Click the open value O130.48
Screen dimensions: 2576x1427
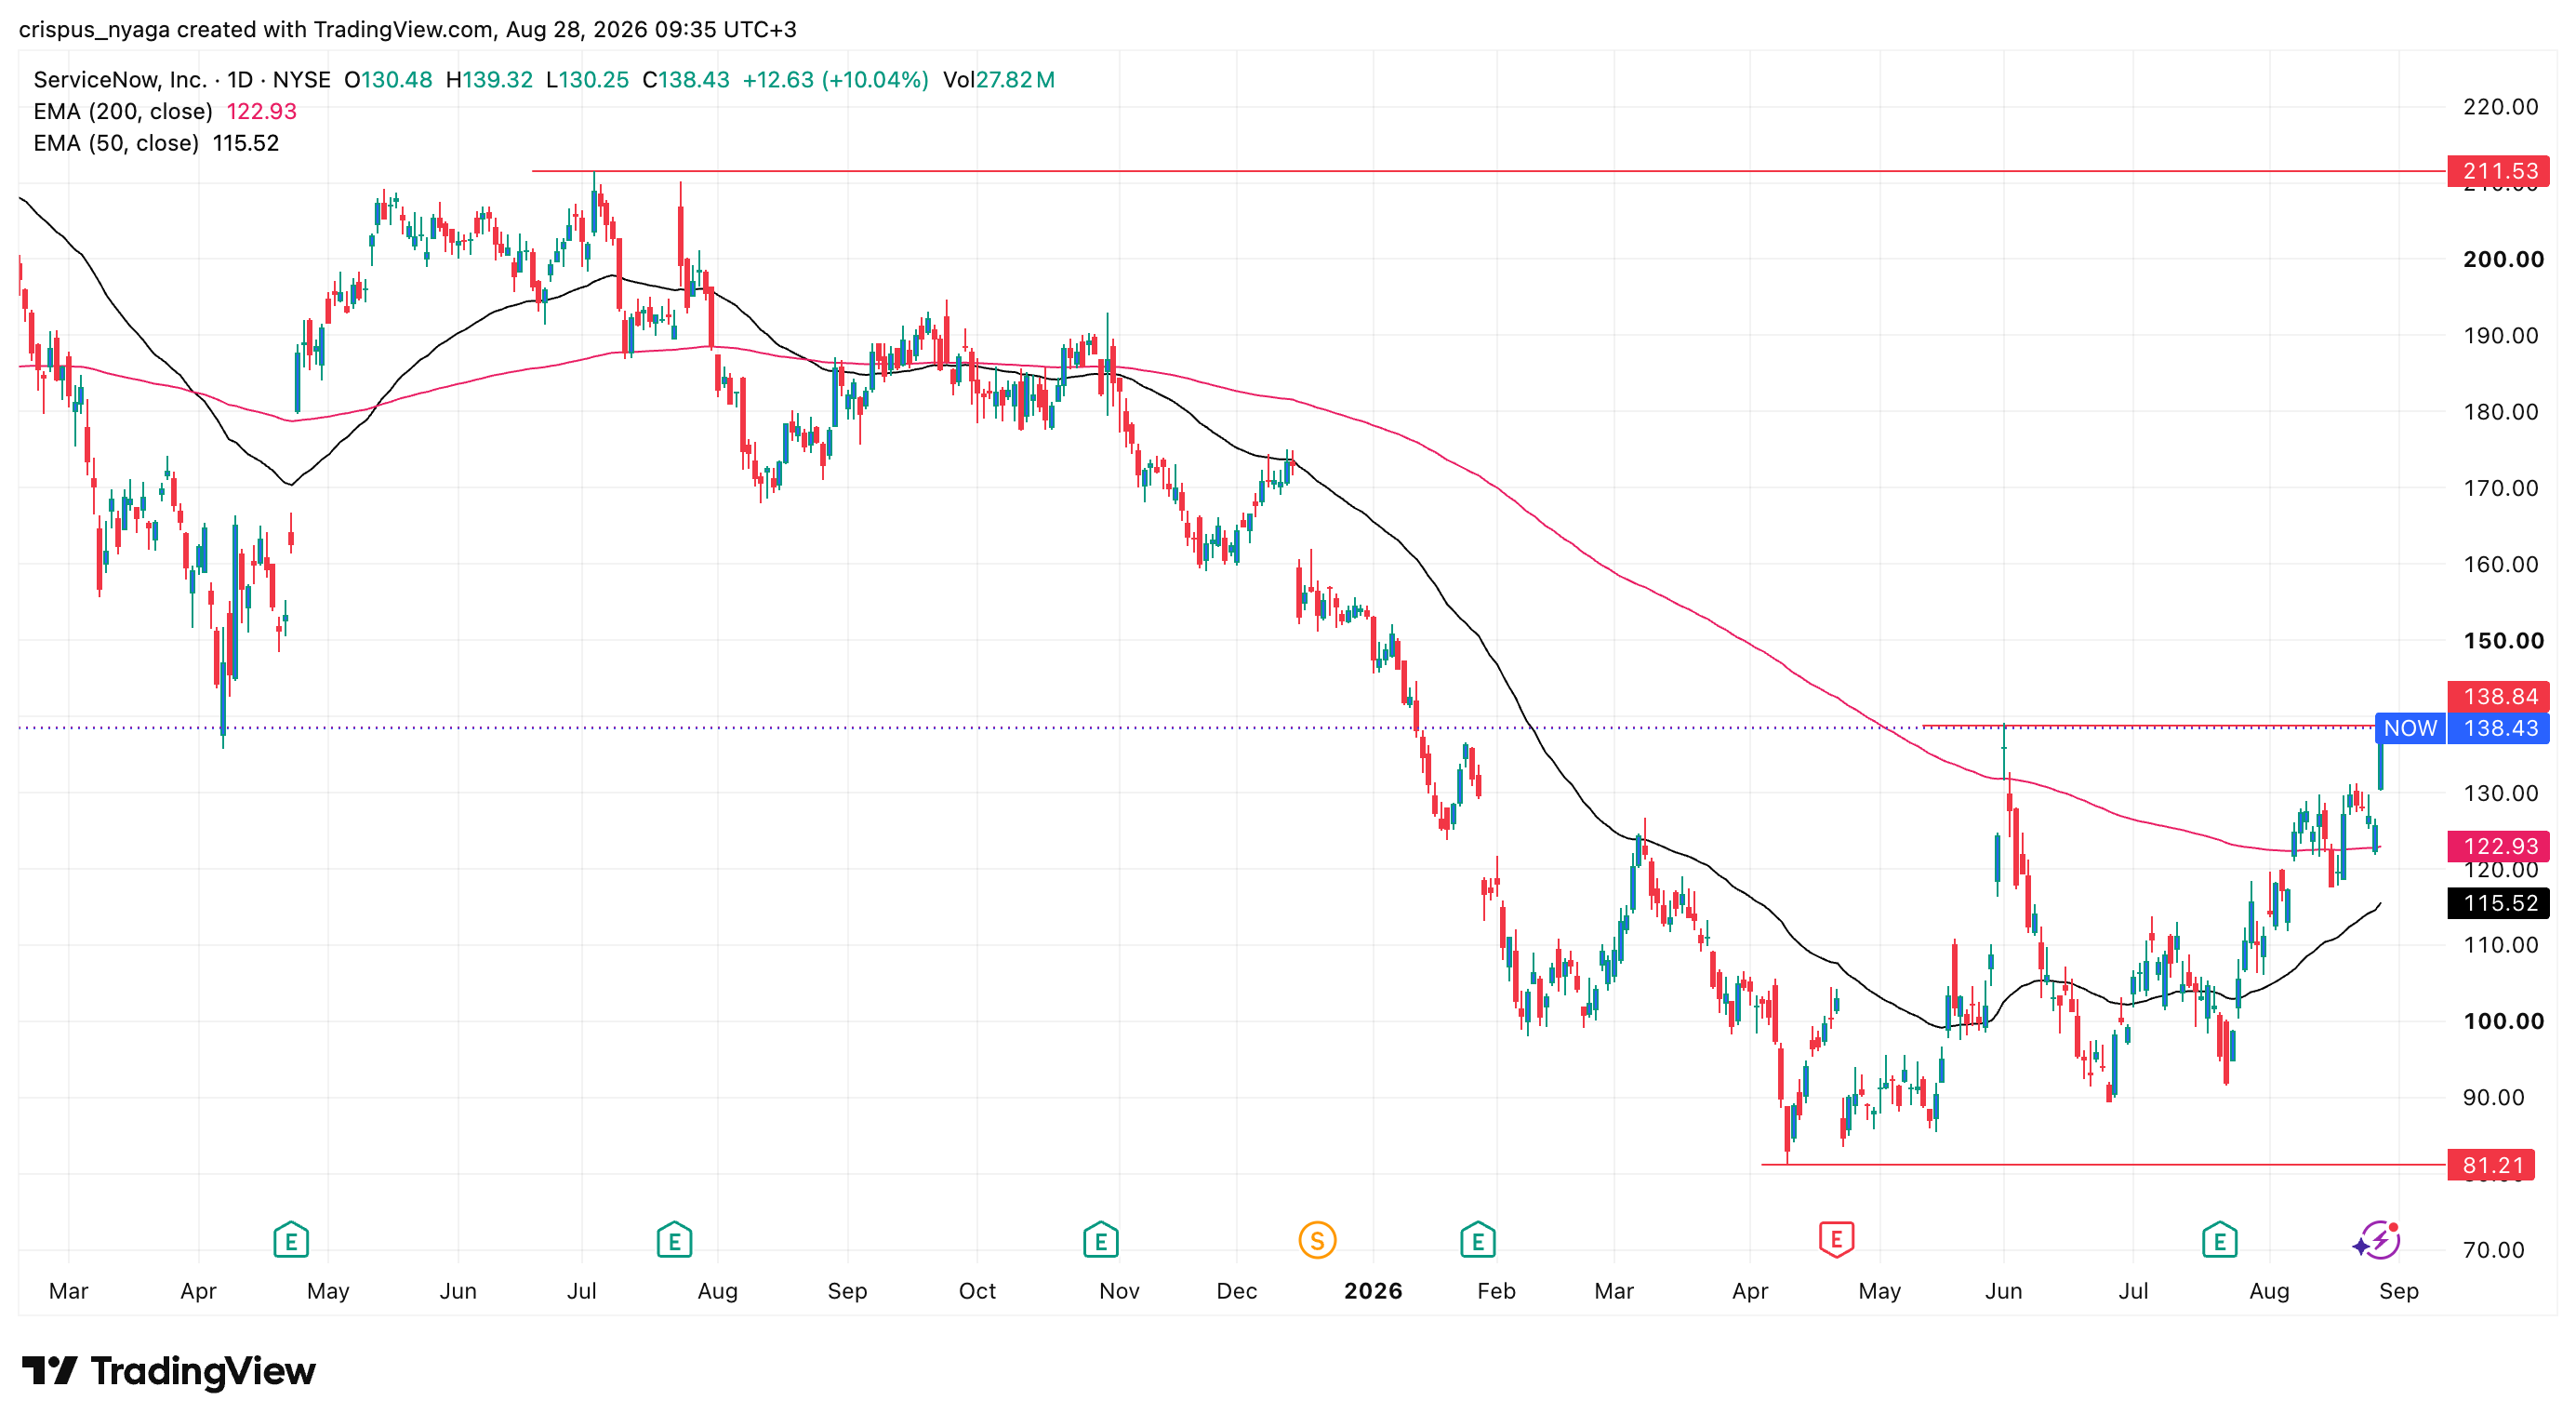pos(388,80)
